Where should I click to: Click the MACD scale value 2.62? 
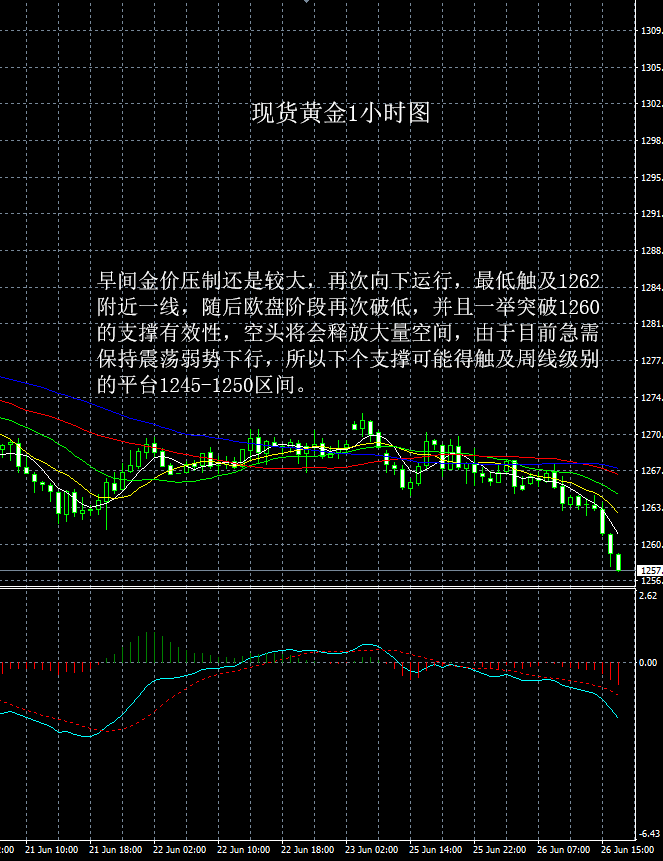pos(648,596)
